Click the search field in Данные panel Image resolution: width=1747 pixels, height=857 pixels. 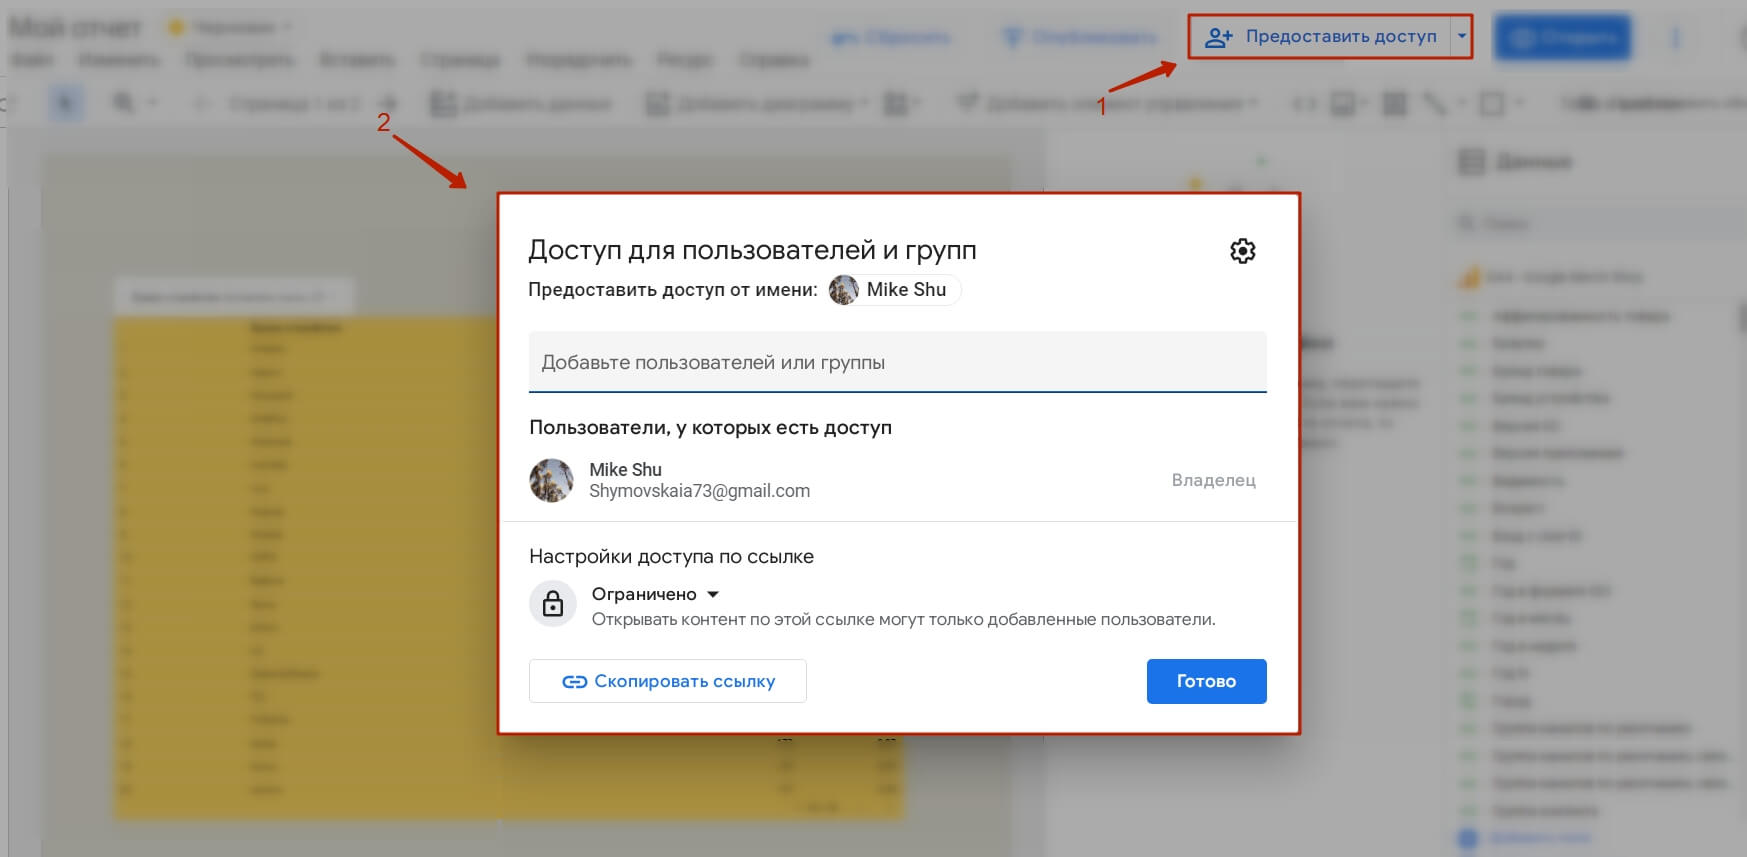(x=1595, y=223)
